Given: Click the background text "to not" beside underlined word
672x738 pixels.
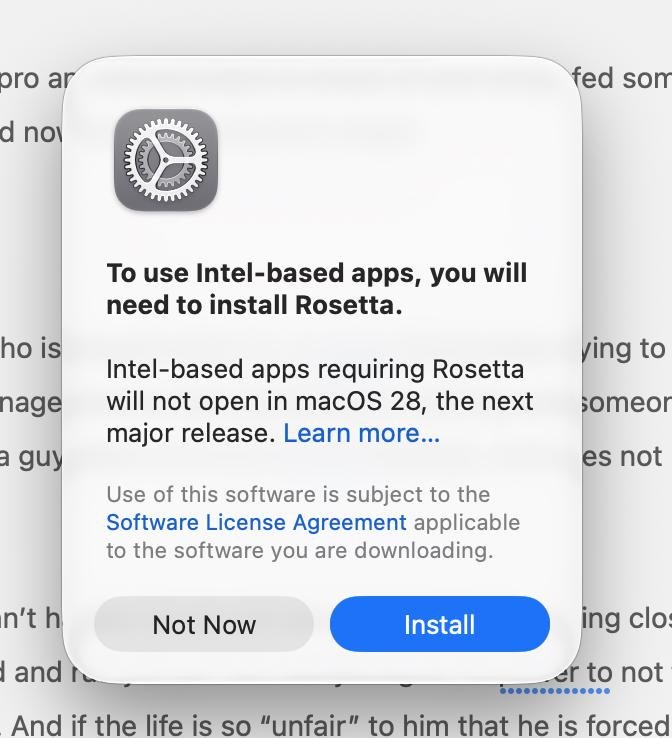Looking at the screenshot, I should point(626,672).
